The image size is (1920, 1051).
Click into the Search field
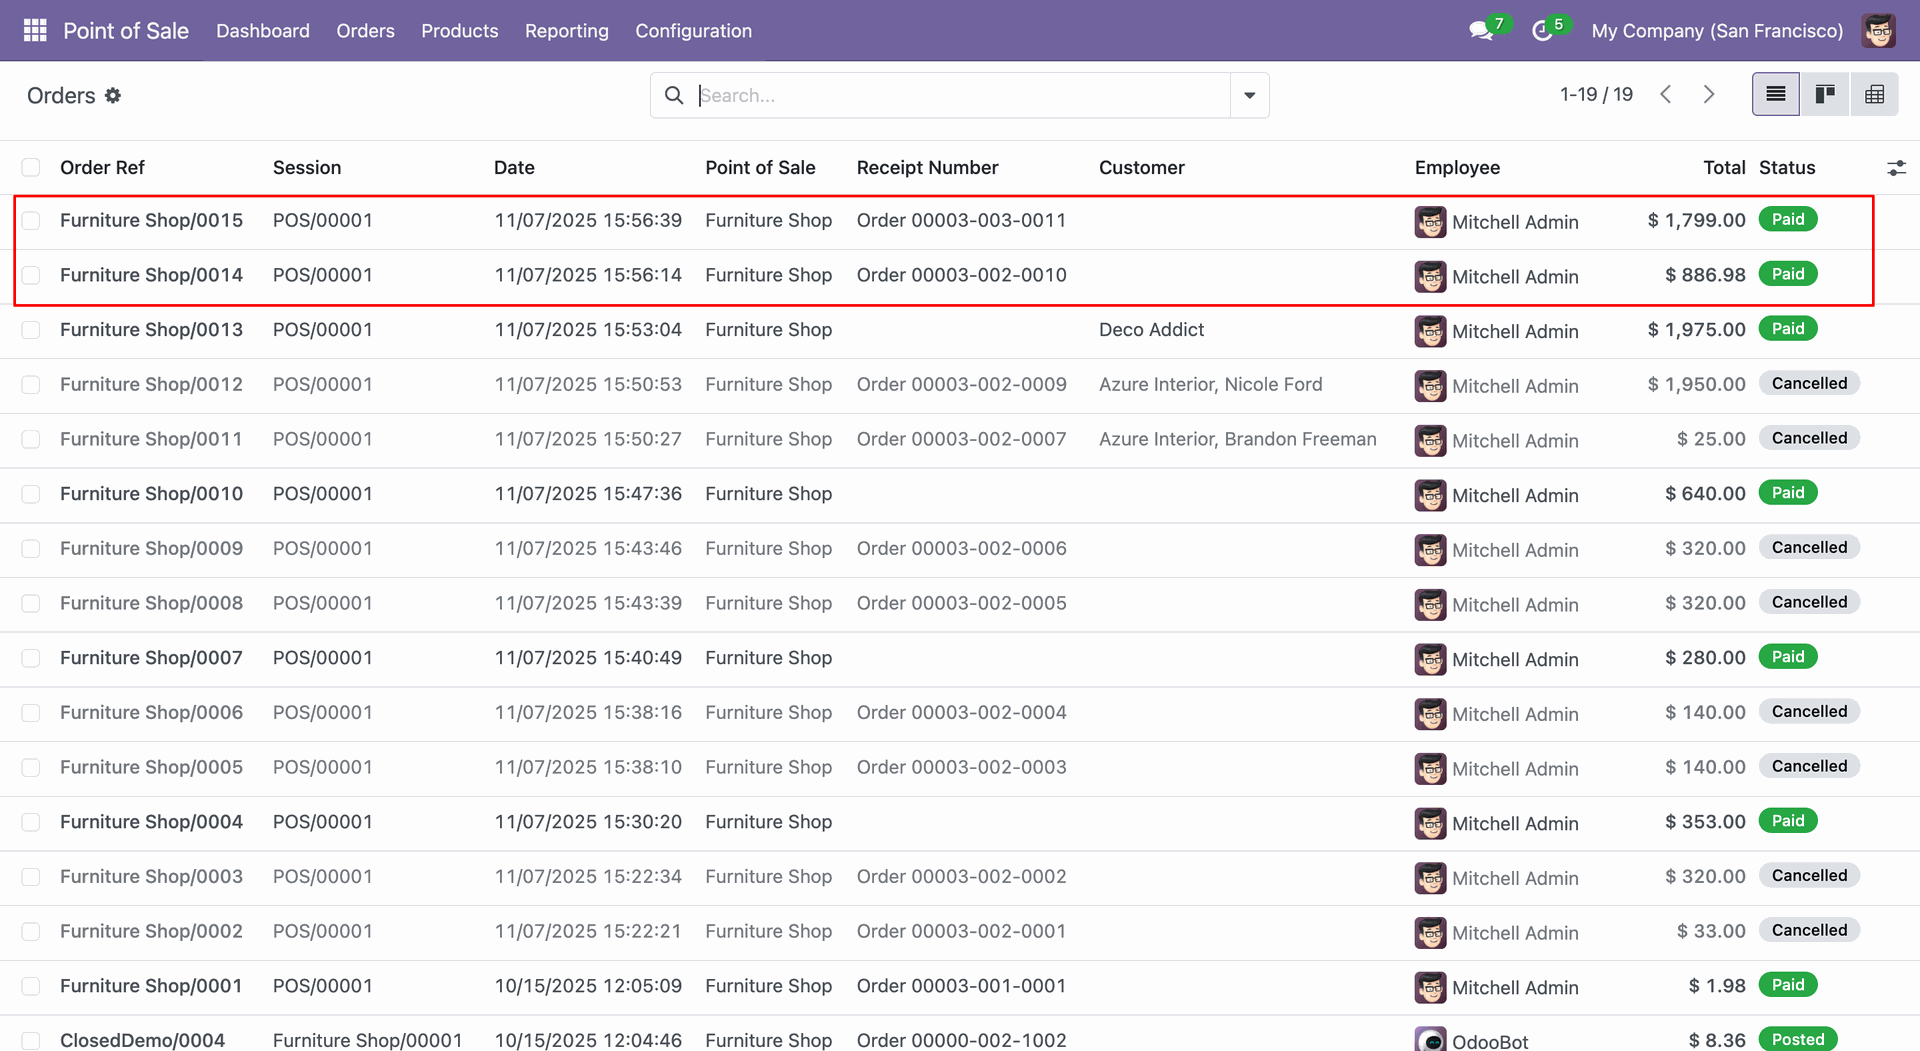pos(960,95)
